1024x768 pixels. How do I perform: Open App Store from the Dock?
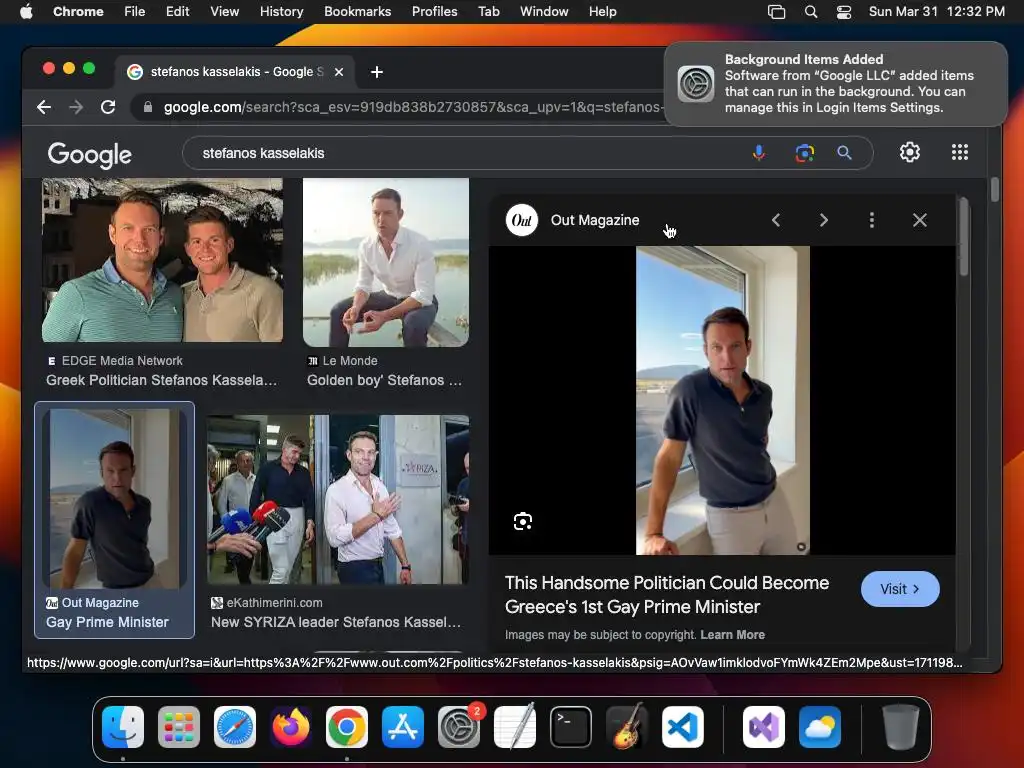[x=403, y=727]
